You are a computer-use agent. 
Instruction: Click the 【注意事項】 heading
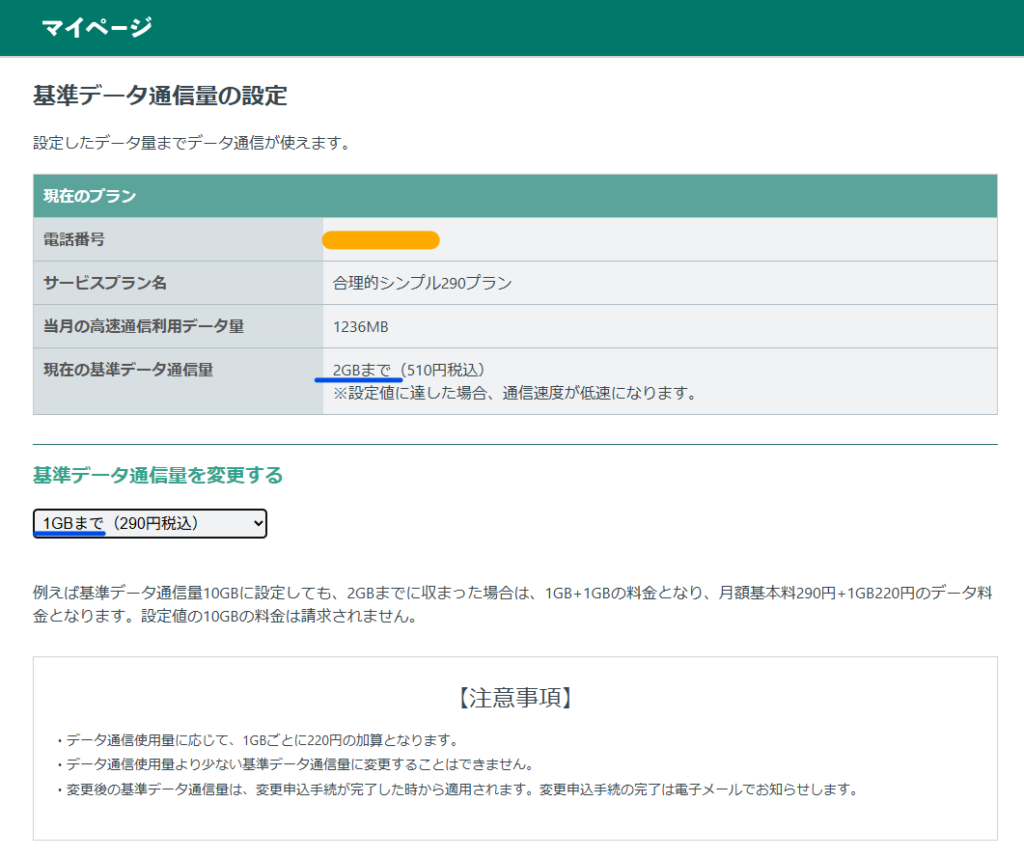pyautogui.click(x=514, y=697)
